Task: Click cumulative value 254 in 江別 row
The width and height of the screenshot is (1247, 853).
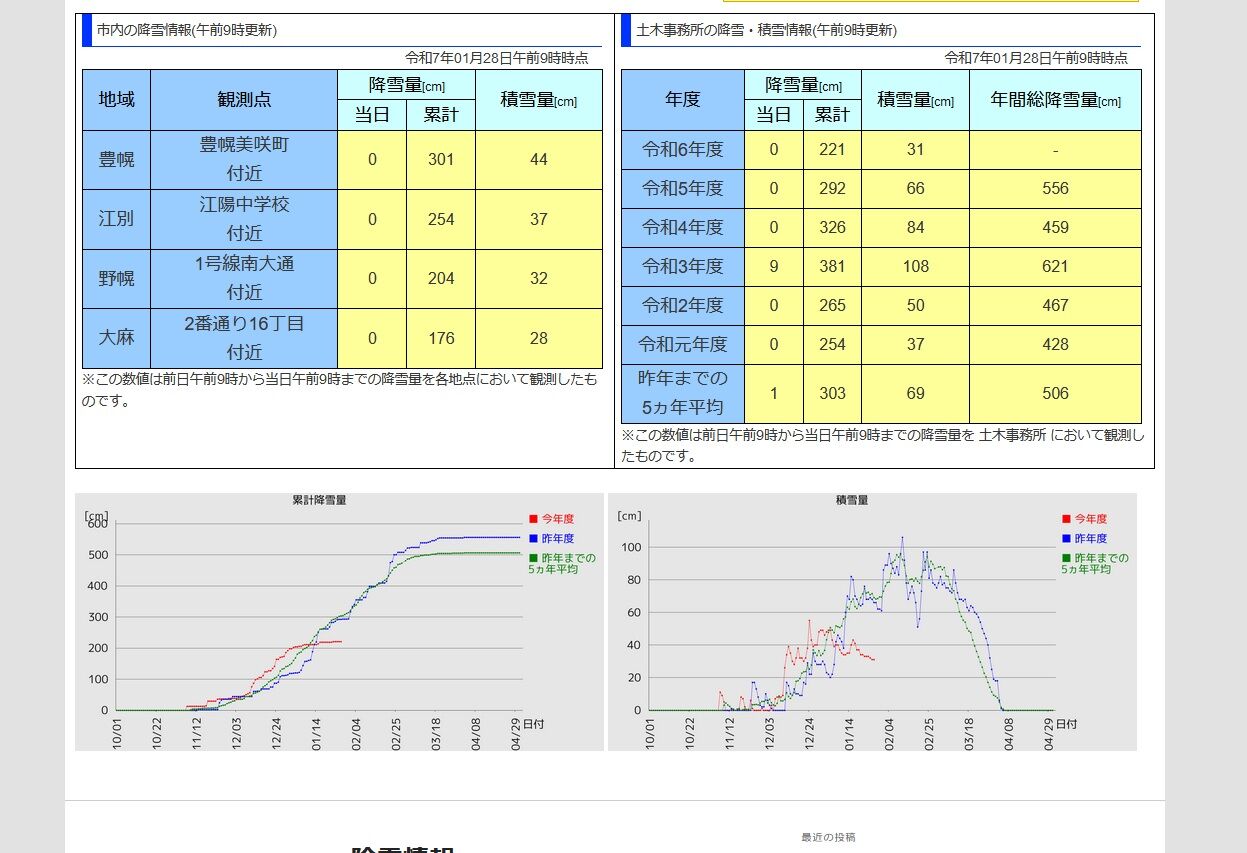Action: point(441,219)
